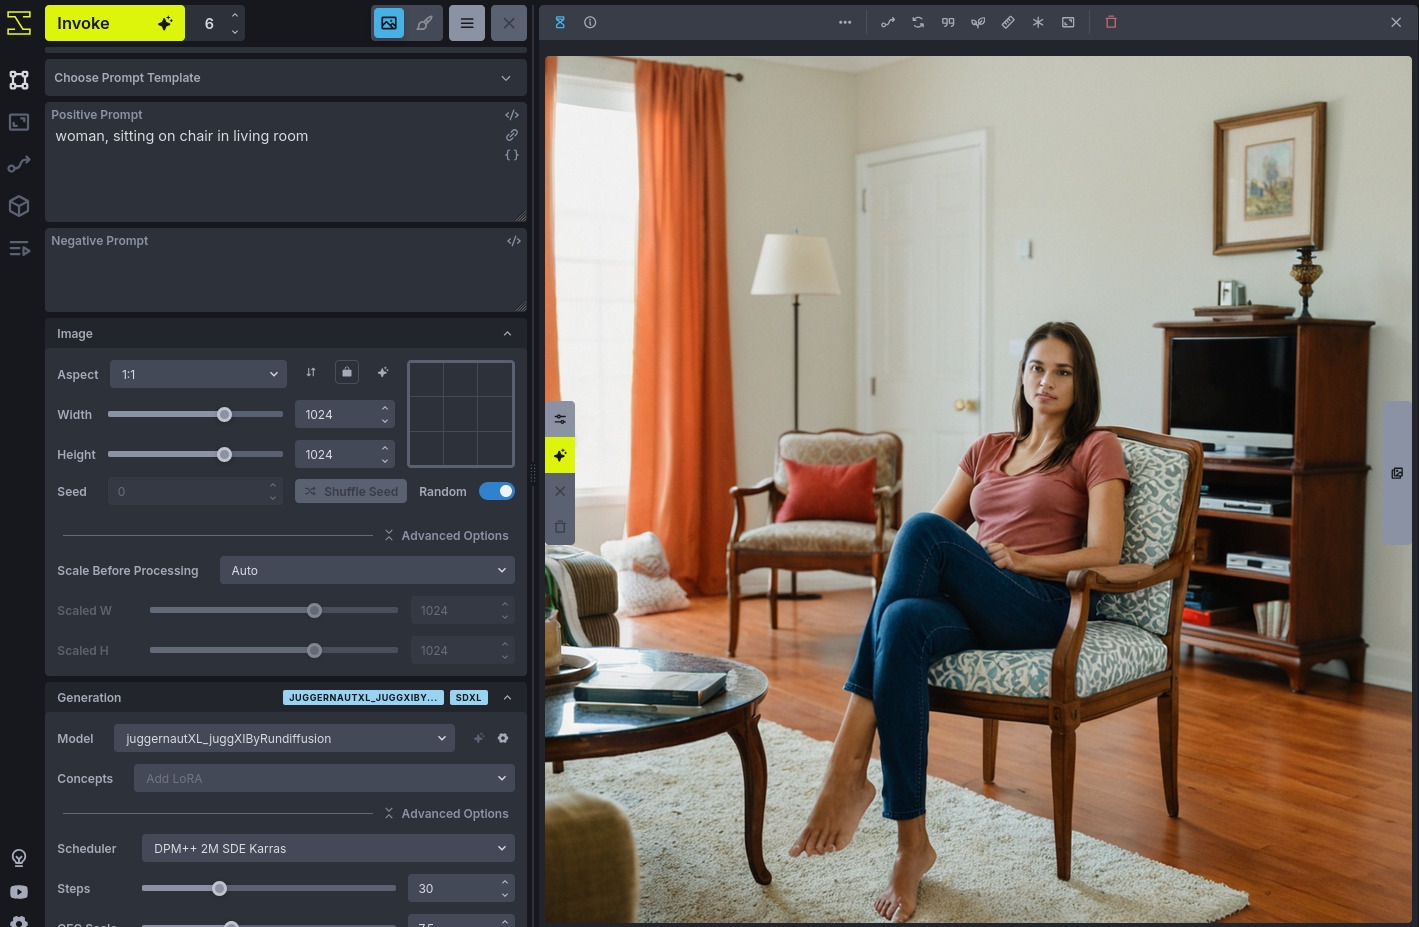The width and height of the screenshot is (1419, 927).
Task: Click the optimize dimensions sparkle icon
Action: (x=382, y=372)
